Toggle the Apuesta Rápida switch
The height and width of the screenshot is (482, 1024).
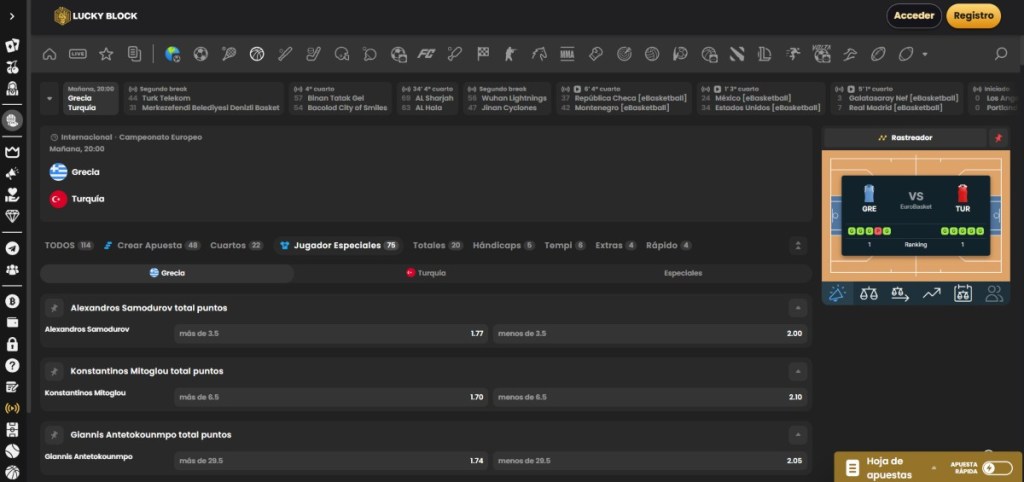click(997, 468)
